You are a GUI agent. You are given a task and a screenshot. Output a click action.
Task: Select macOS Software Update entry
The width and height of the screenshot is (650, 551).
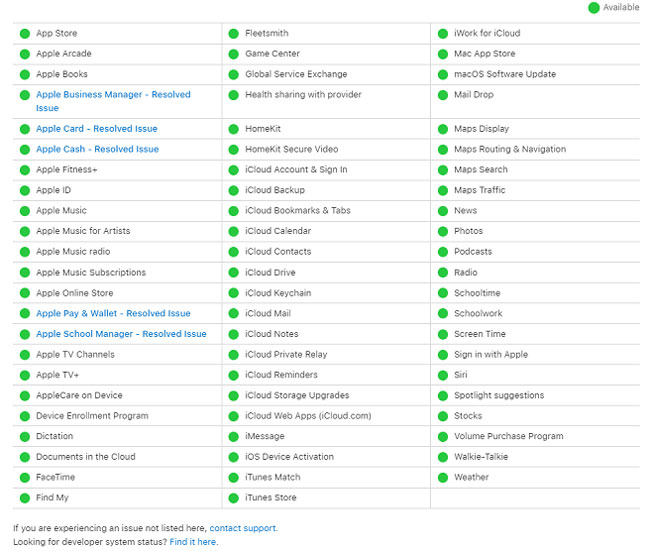coord(505,74)
